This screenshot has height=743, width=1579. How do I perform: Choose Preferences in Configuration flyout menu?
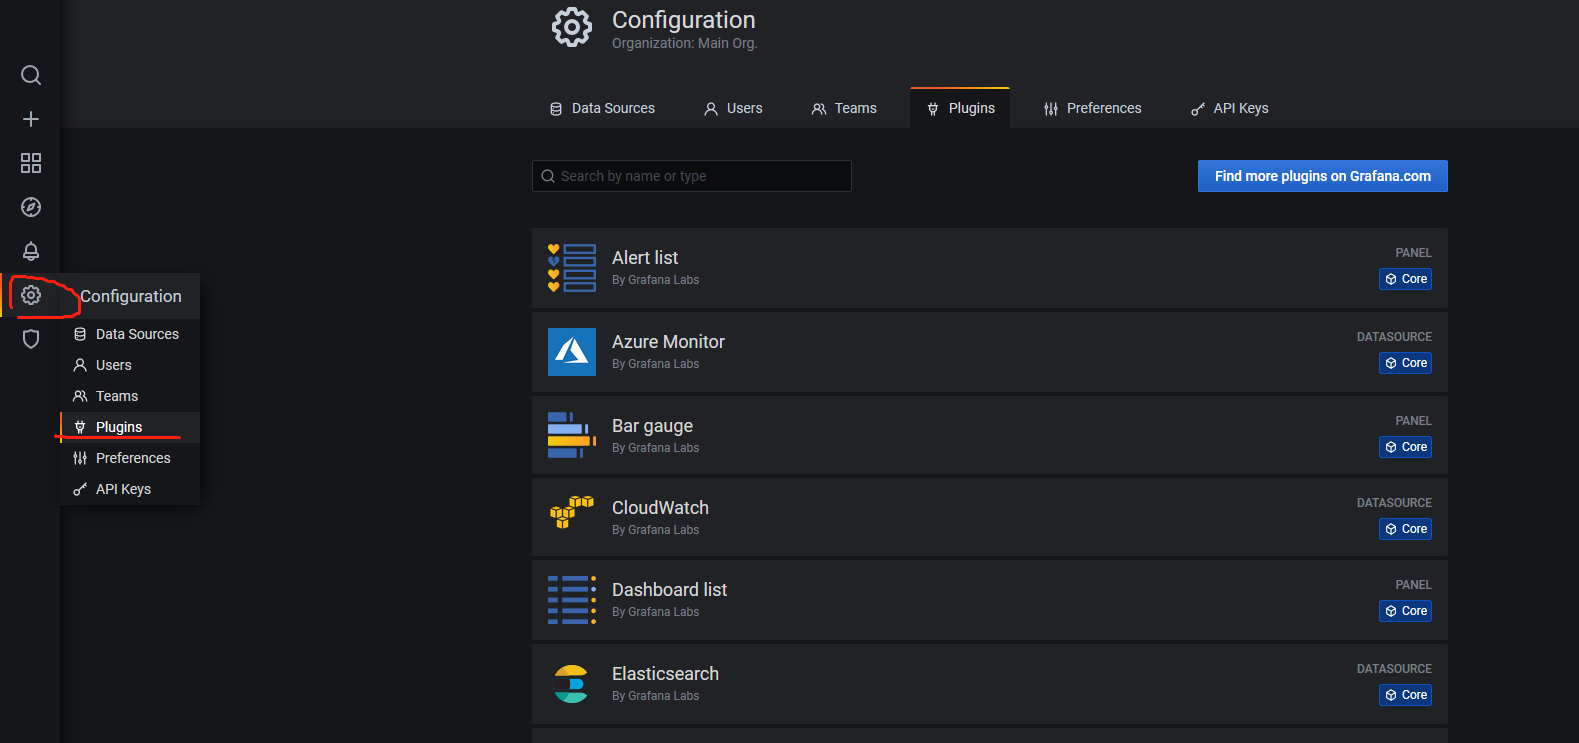point(130,458)
